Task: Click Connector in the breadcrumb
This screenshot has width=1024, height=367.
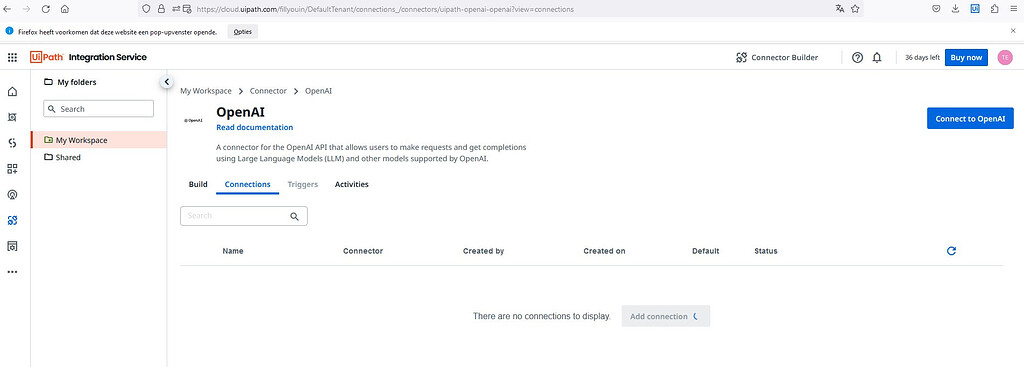Action: coord(268,91)
